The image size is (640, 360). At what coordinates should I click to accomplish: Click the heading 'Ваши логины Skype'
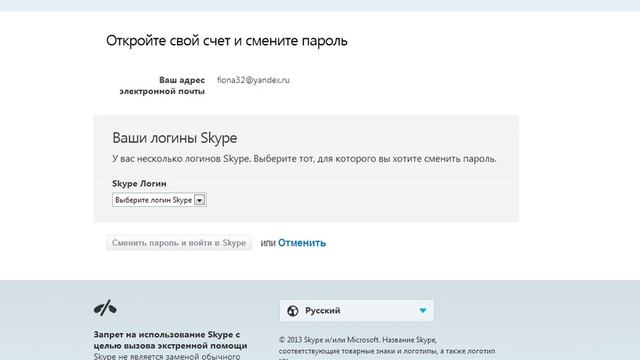[x=175, y=138]
